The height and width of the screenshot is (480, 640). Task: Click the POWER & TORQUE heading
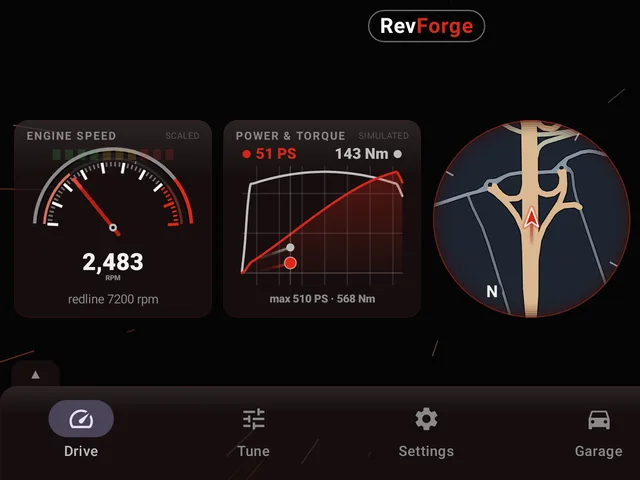(x=291, y=136)
